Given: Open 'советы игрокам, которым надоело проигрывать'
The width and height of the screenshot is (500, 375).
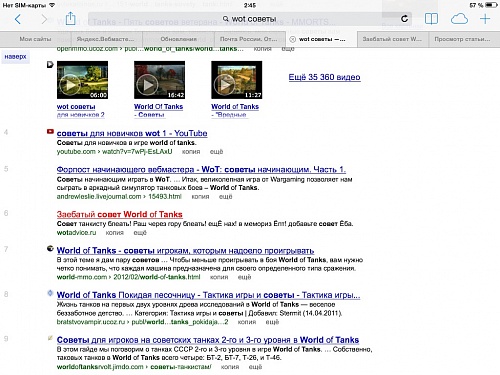Looking at the screenshot, I should tap(185, 250).
